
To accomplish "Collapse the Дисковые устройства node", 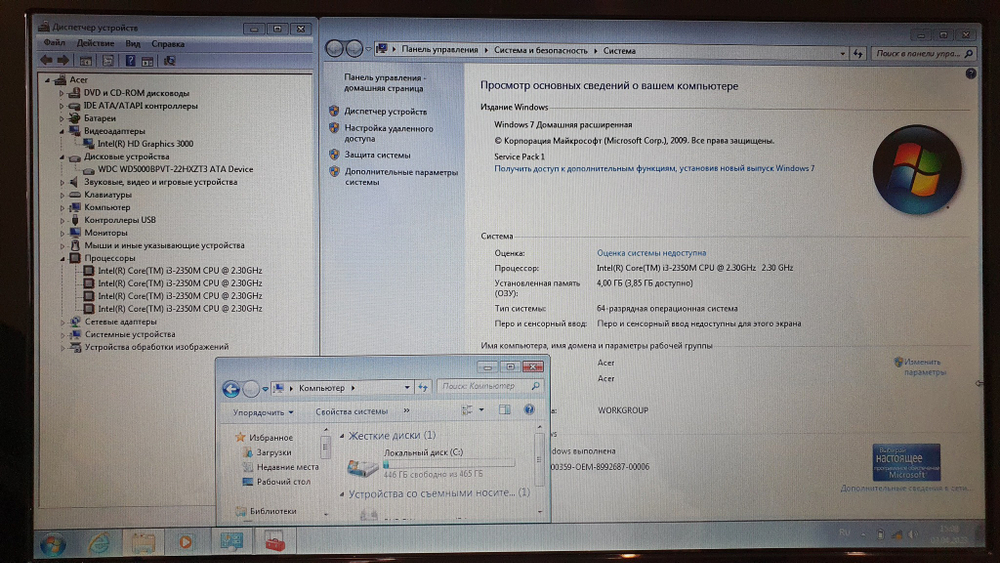I will click(x=62, y=157).
